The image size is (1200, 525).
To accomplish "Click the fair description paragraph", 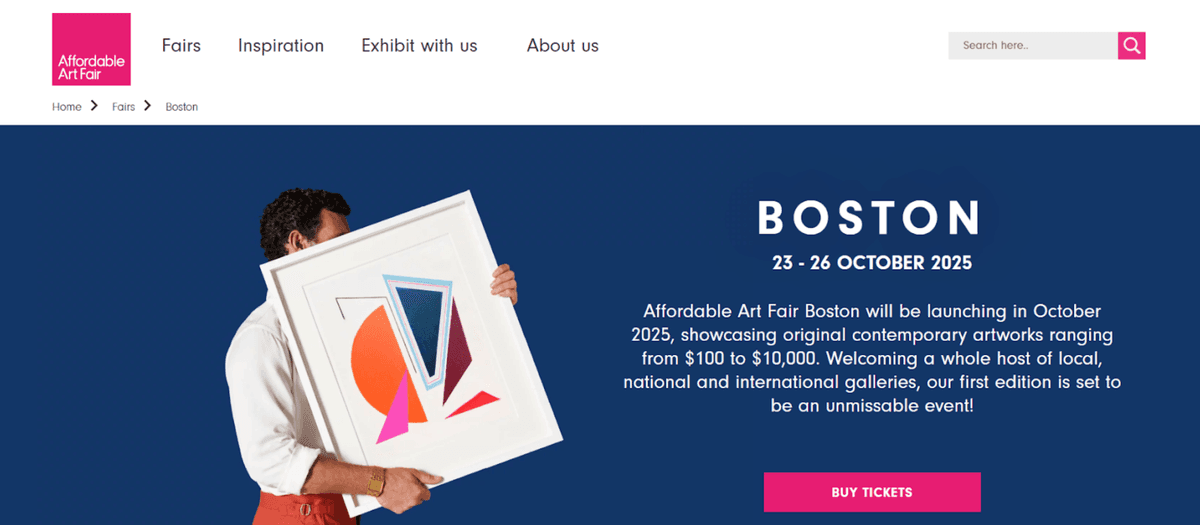I will coord(872,359).
